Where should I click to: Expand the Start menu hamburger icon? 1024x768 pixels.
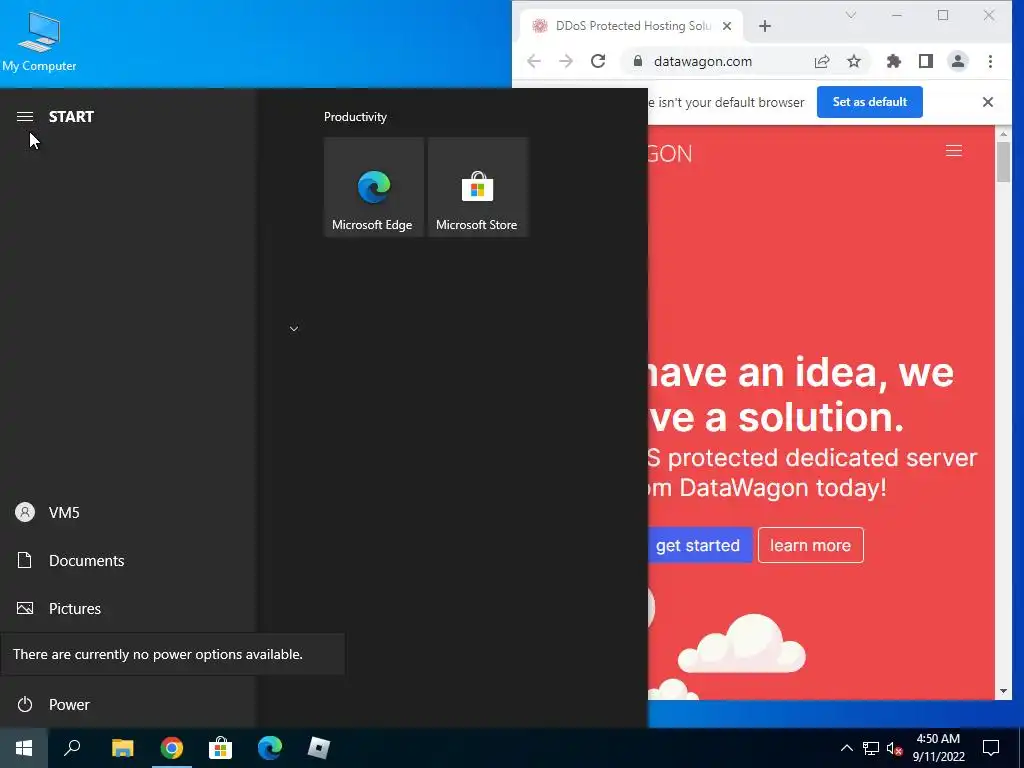click(x=25, y=116)
